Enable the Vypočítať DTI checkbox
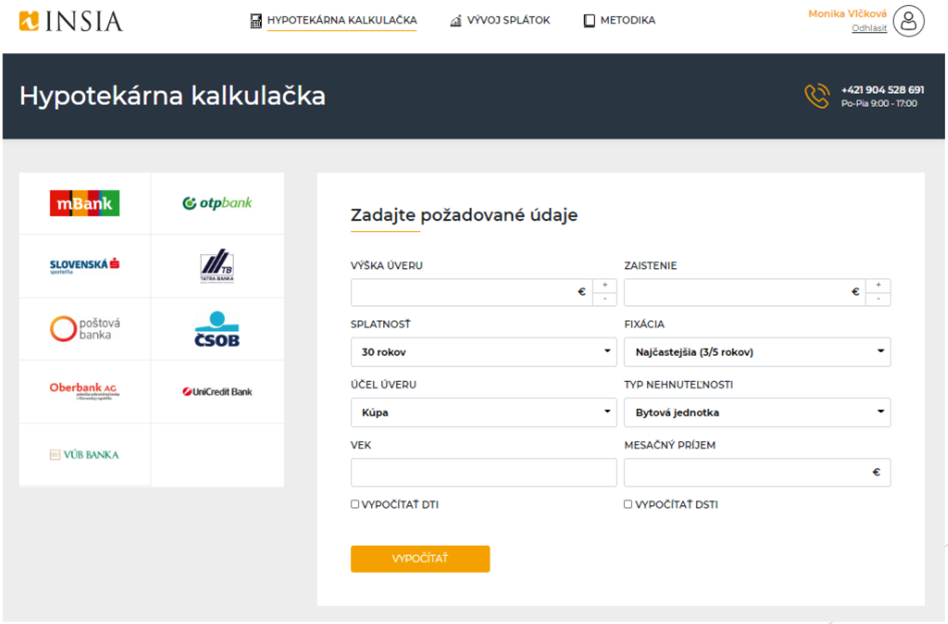Viewport: 948px width, 624px height. (355, 504)
